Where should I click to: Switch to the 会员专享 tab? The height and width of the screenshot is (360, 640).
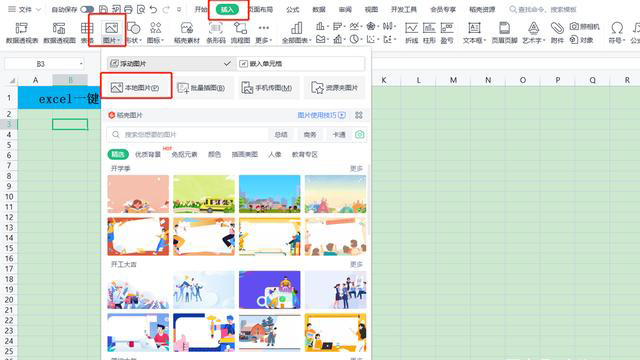443,9
